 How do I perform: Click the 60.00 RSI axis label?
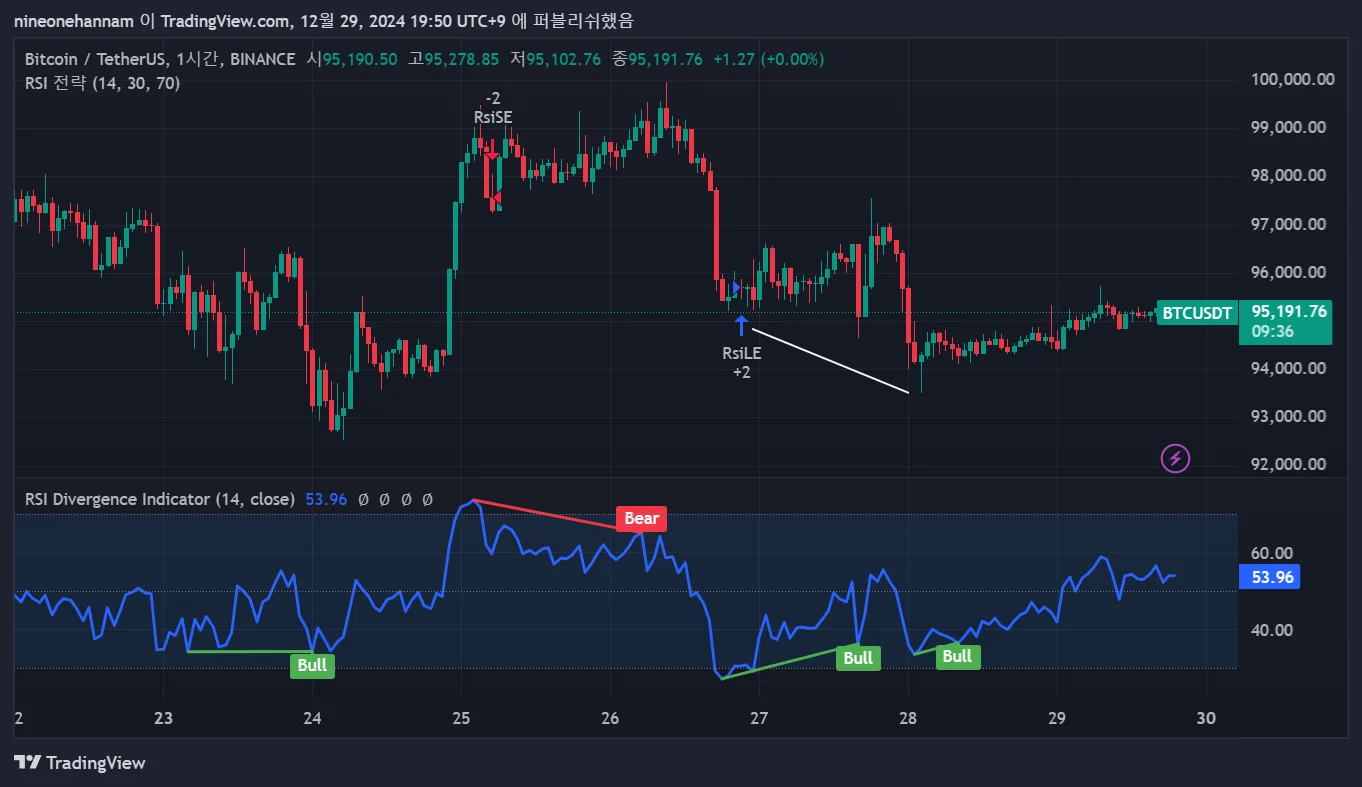(x=1271, y=553)
